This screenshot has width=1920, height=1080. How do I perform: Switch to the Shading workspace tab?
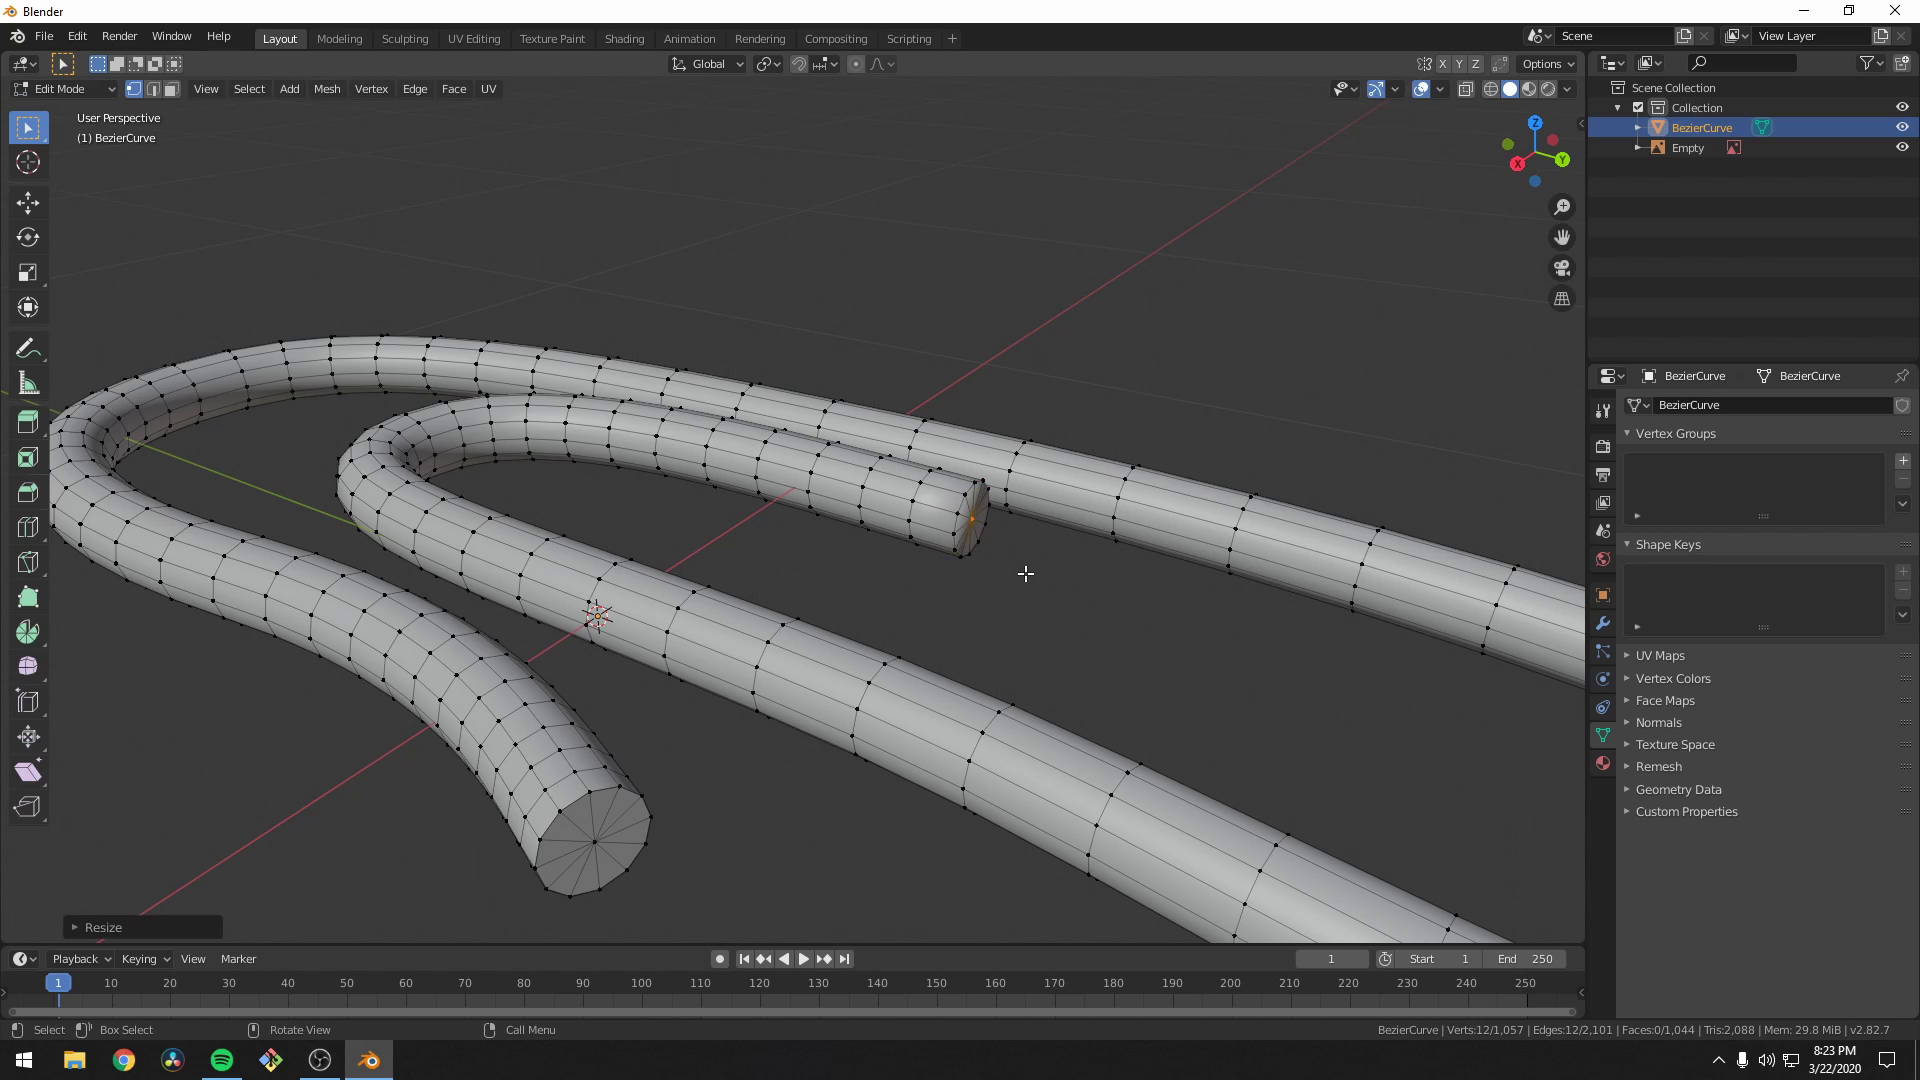[624, 38]
